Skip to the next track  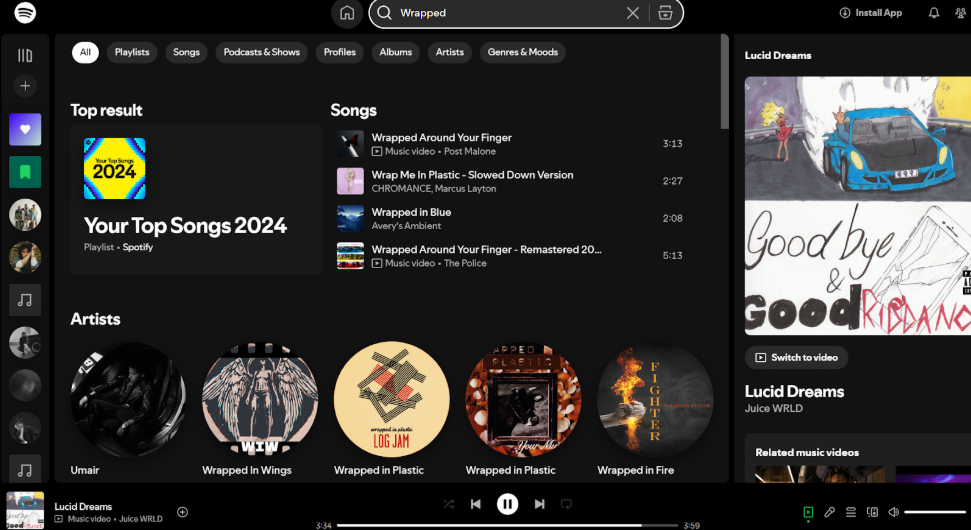coord(539,504)
